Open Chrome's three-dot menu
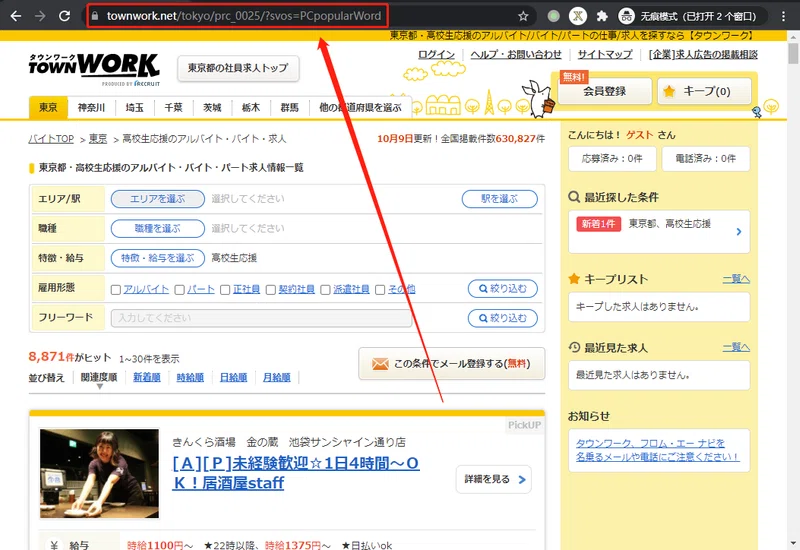 click(783, 16)
